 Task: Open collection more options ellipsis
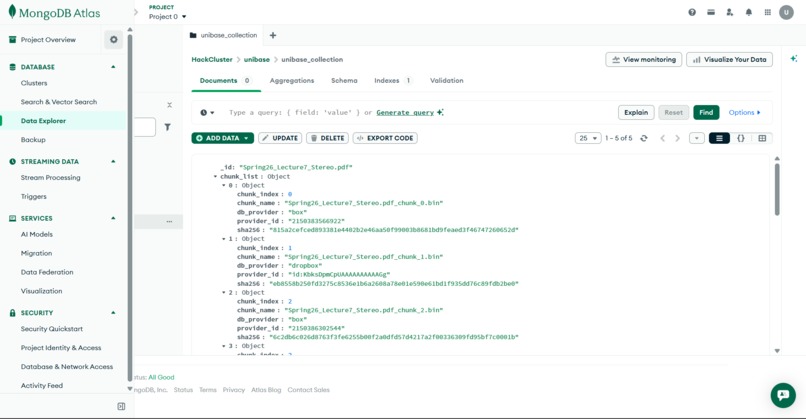pos(169,222)
